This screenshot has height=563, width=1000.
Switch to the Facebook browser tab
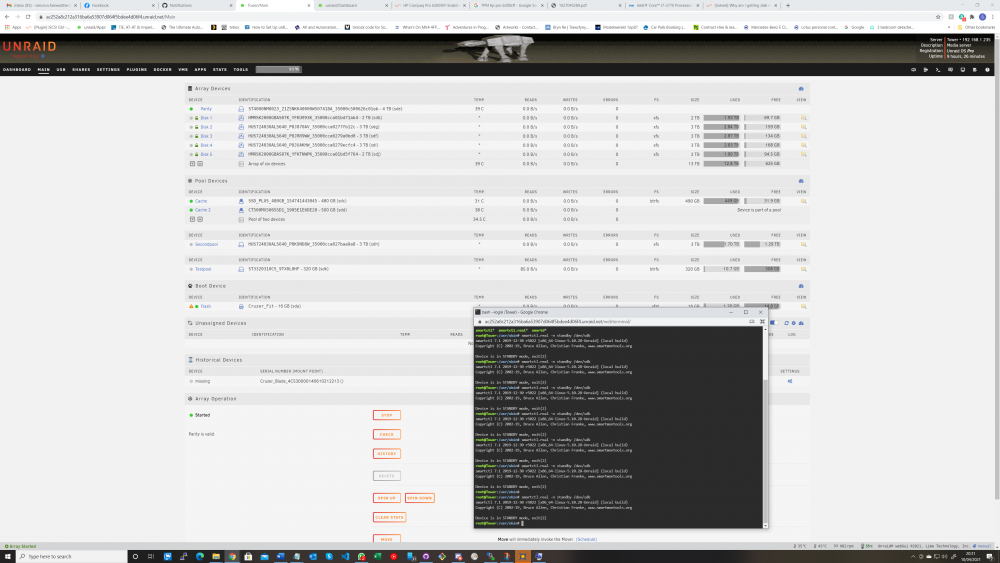(x=119, y=5)
